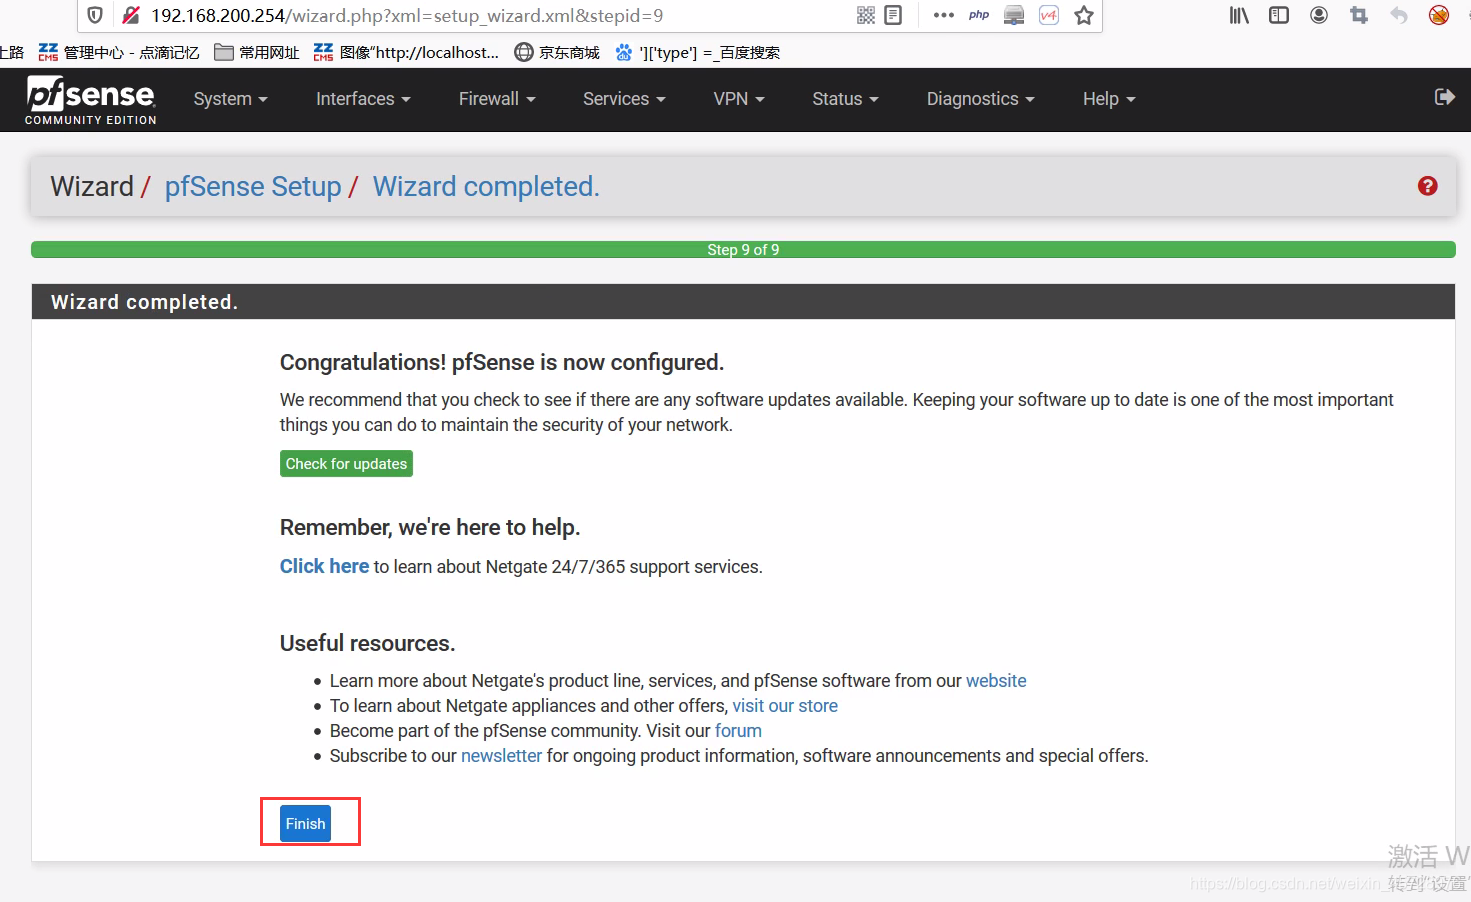Click the red v4 extension icon

coord(1049,15)
